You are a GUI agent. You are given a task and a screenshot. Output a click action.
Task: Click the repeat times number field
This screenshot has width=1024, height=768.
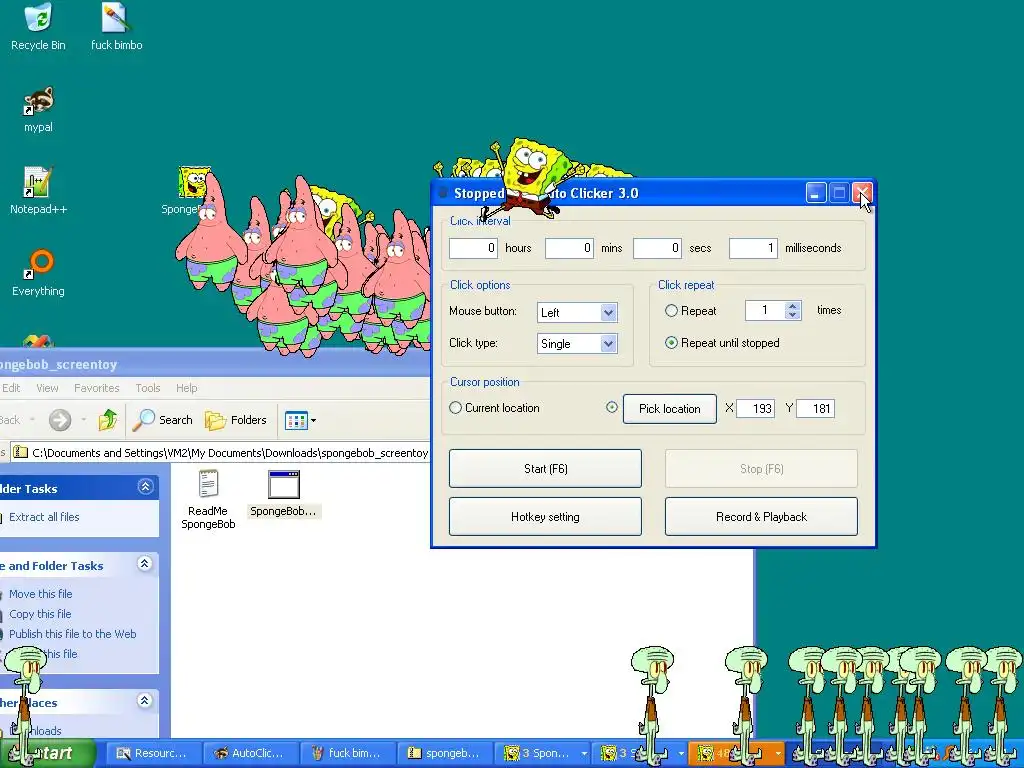click(x=765, y=310)
